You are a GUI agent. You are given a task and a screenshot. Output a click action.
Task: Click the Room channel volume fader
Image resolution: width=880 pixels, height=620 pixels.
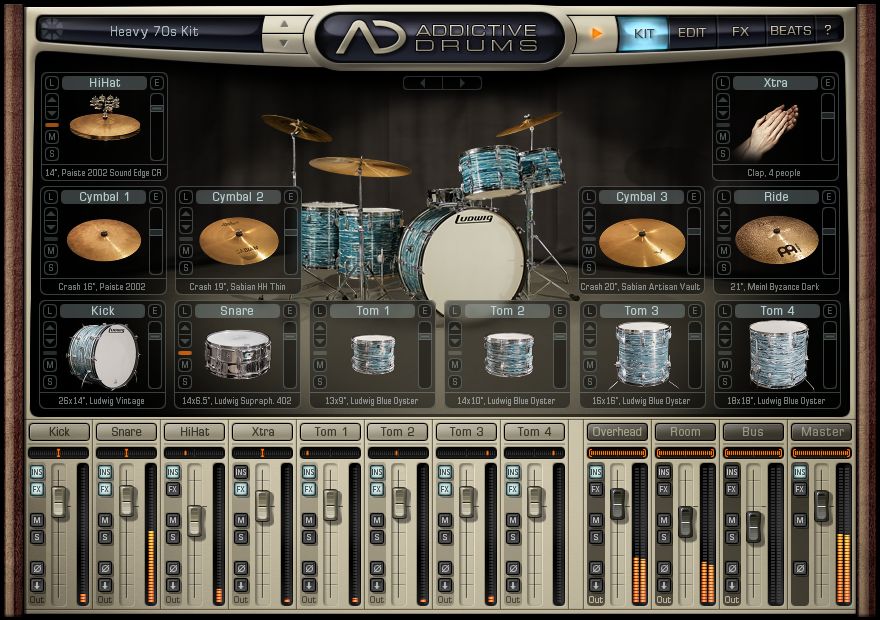click(686, 520)
